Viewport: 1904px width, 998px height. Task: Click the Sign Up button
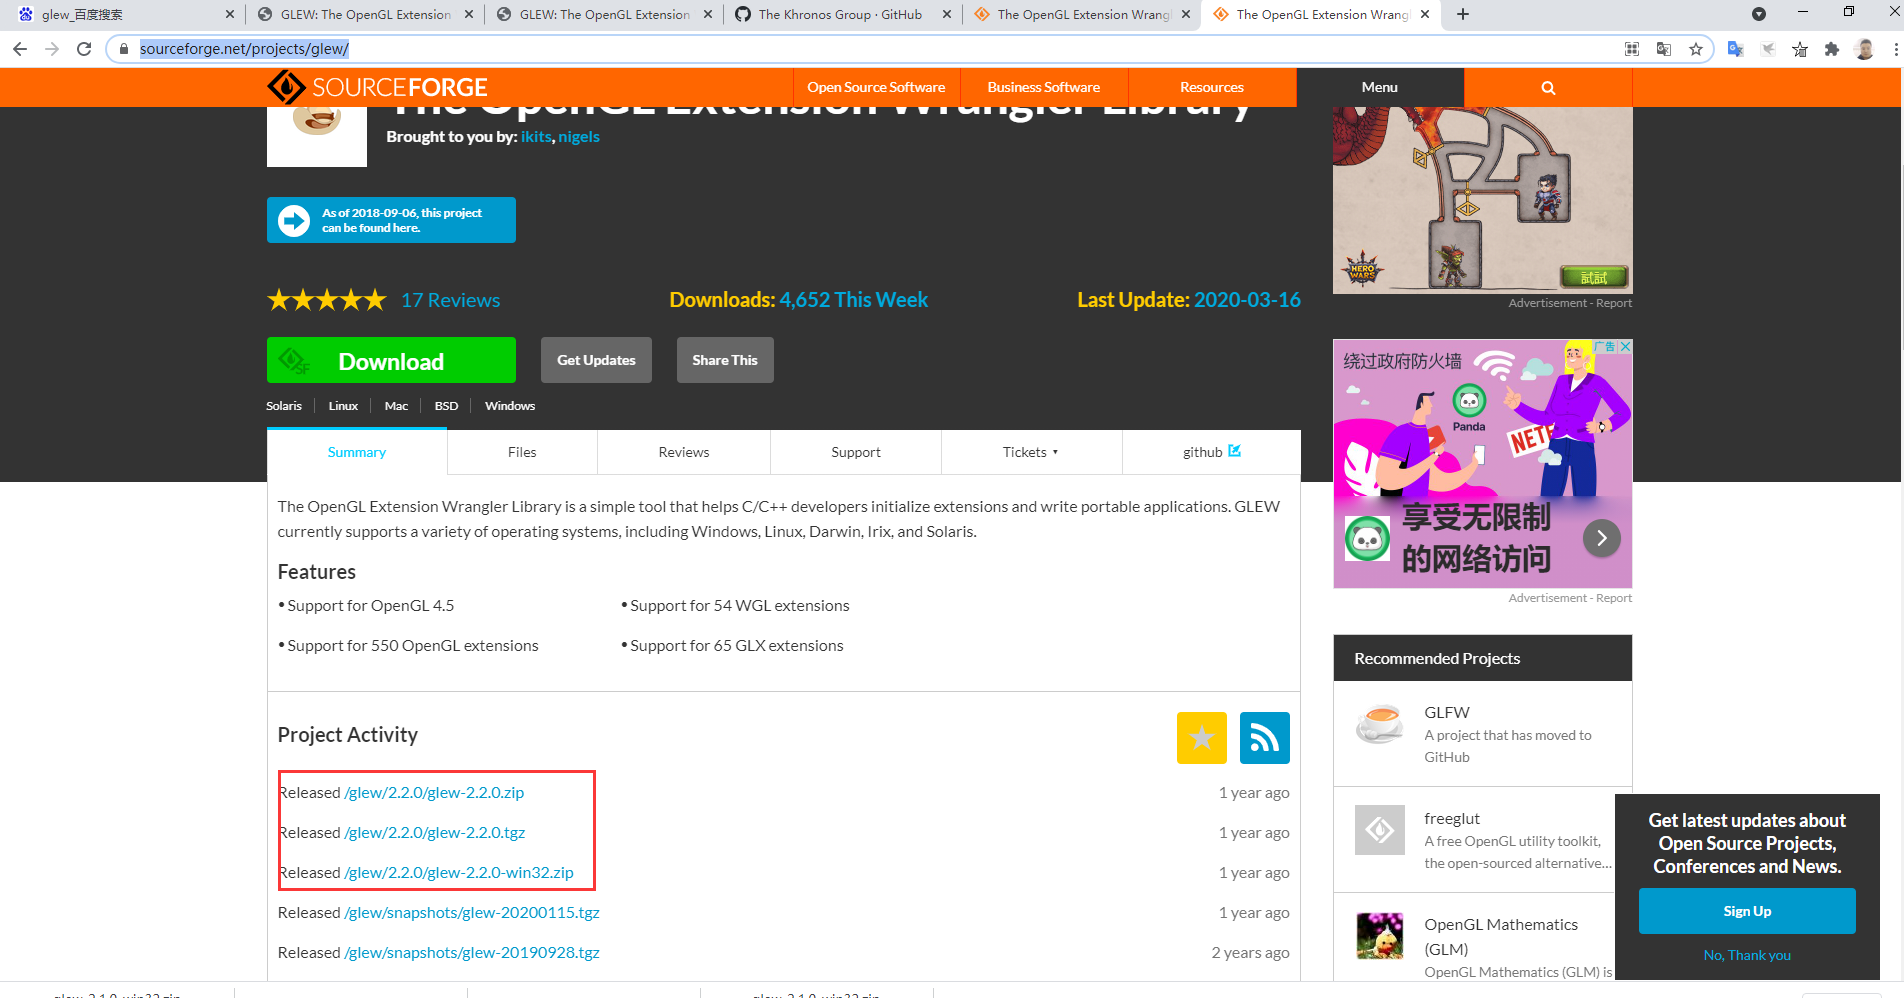(1747, 911)
